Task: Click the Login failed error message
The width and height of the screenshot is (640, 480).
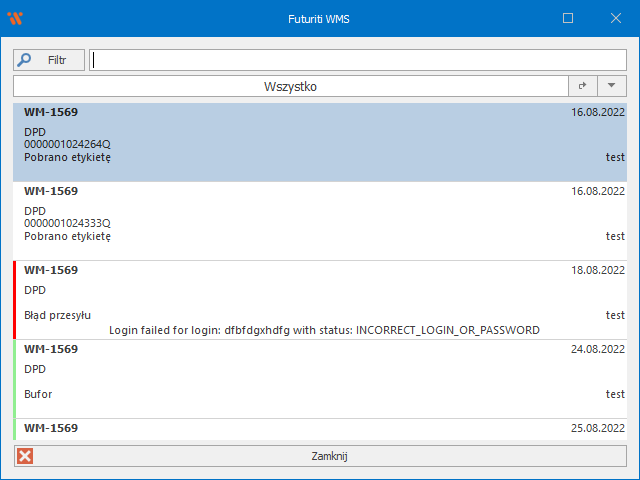Action: (x=324, y=330)
